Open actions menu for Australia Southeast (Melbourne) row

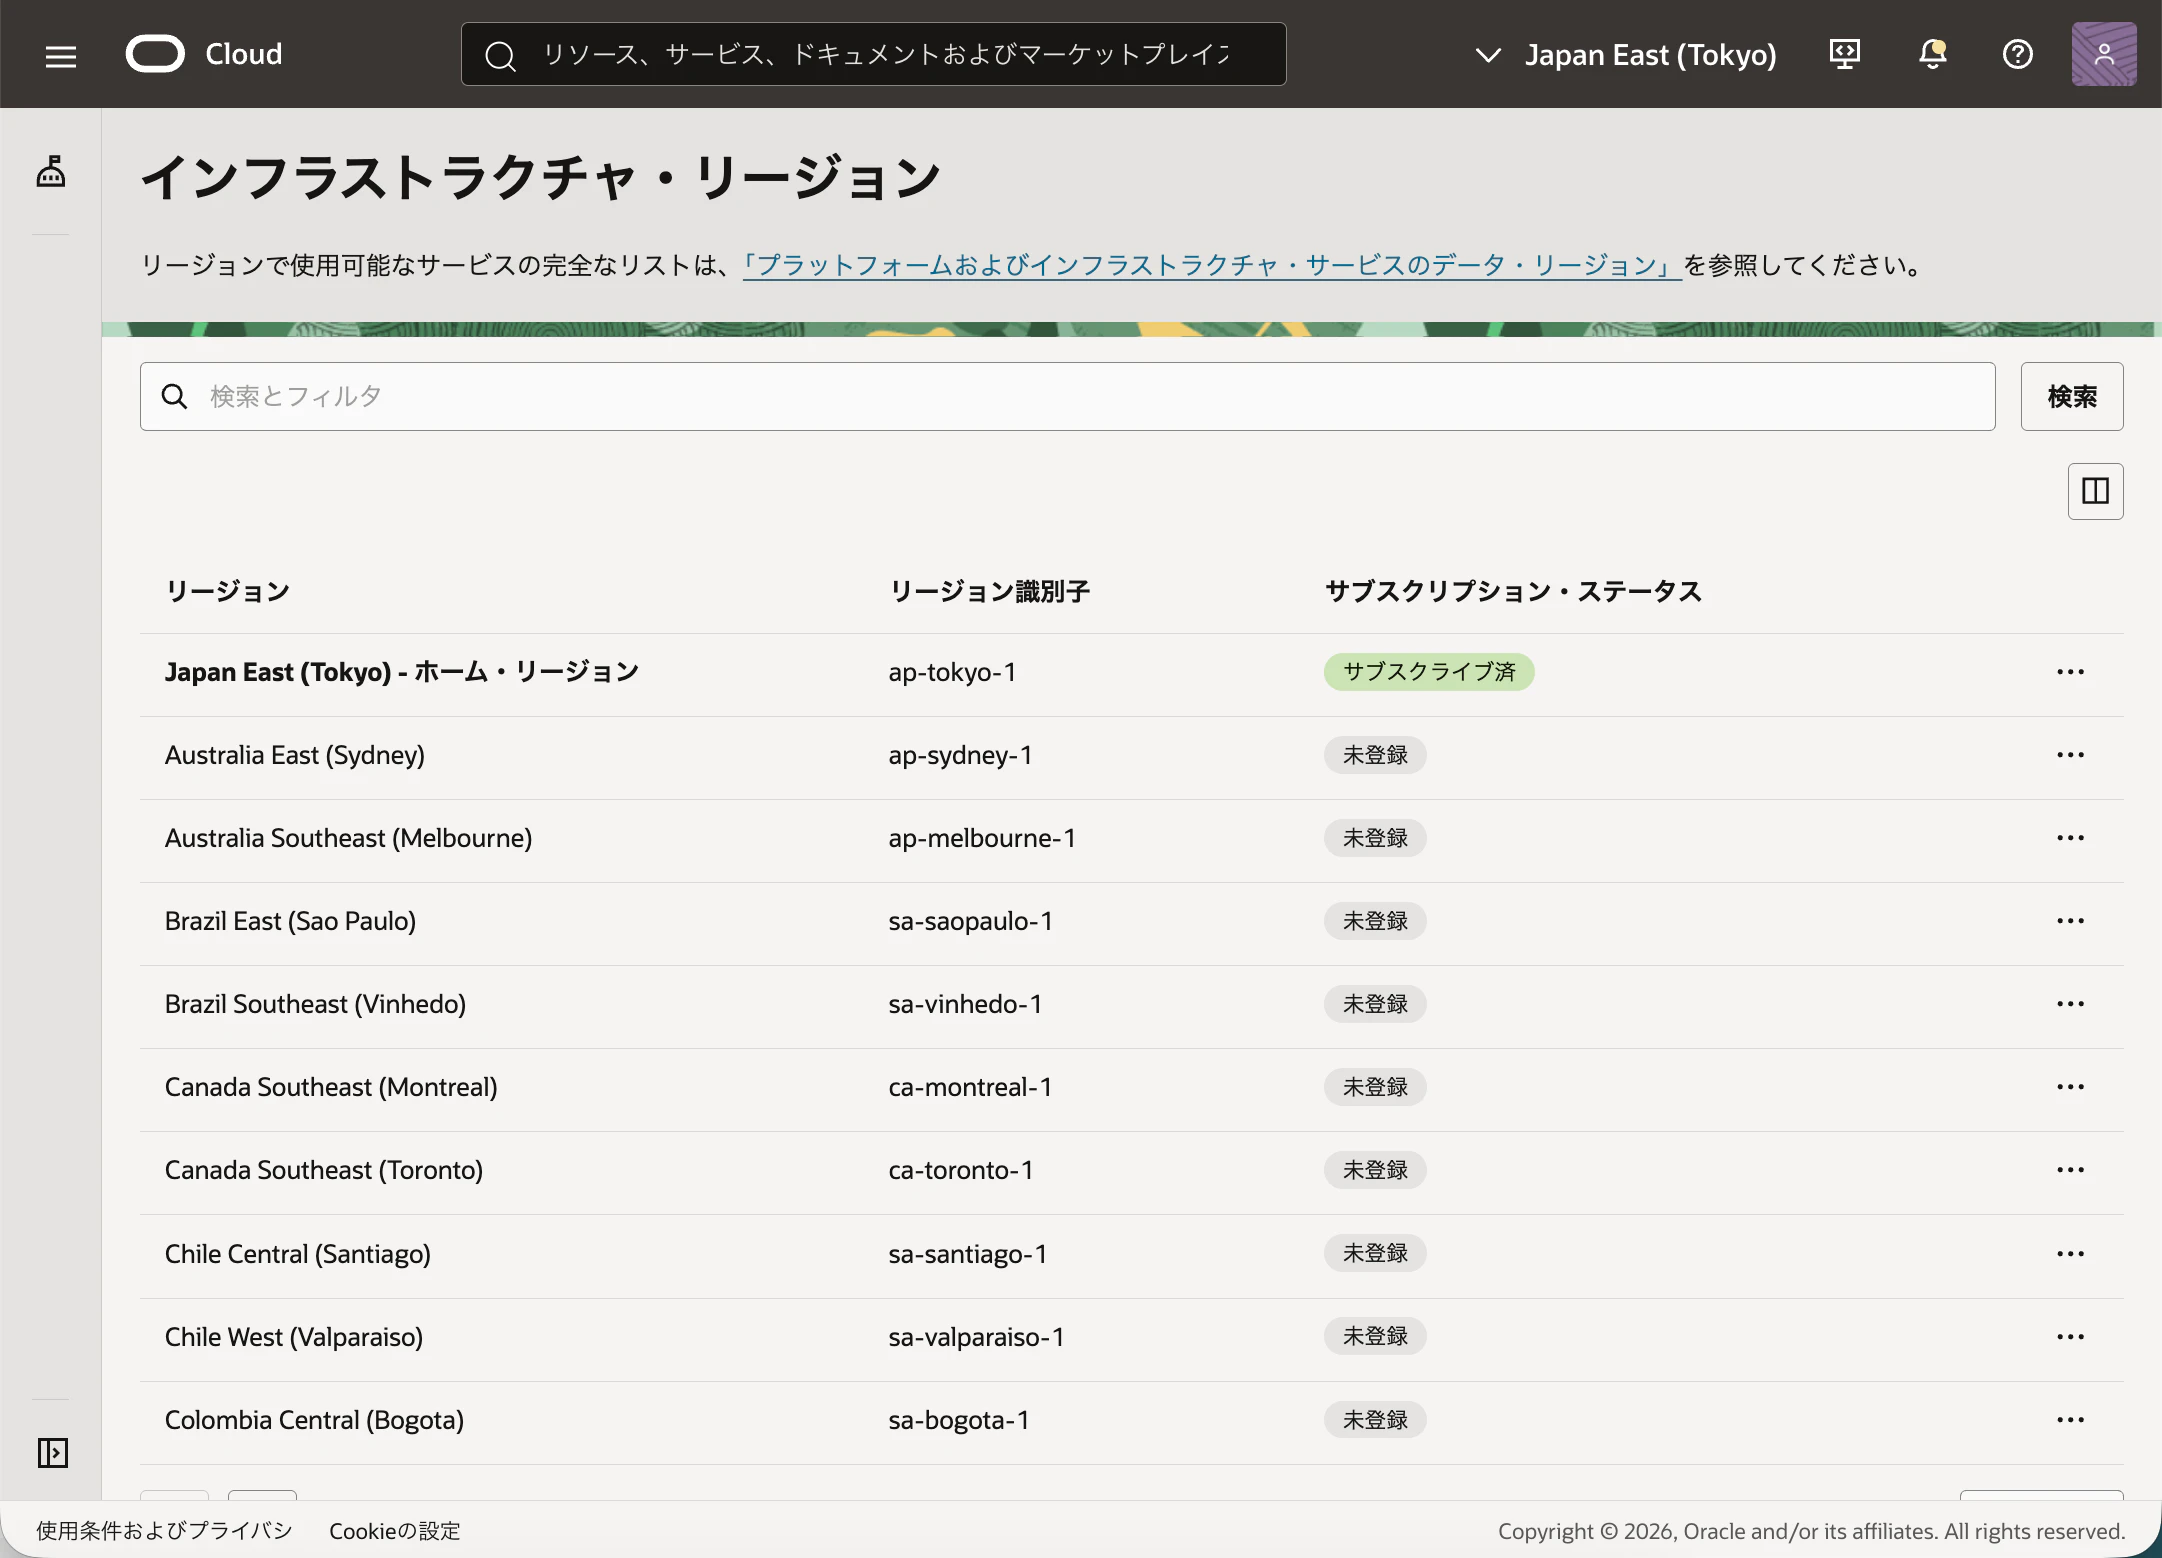[x=2071, y=838]
